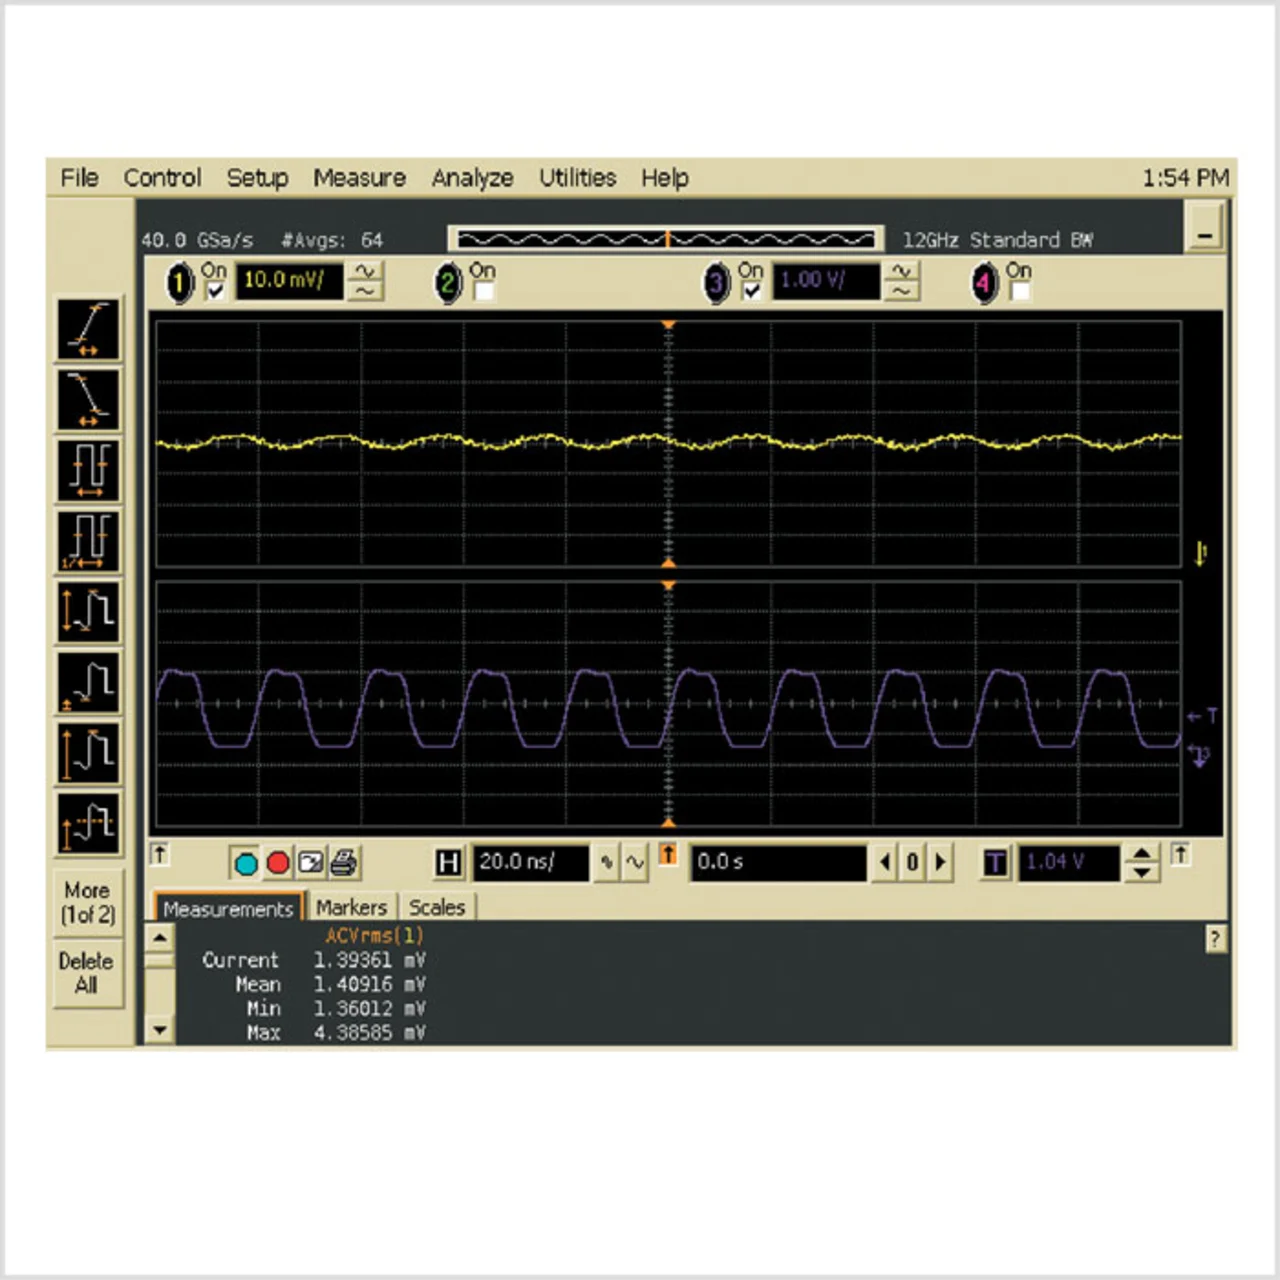Switch to the Markers tab
Screen dimensions: 1280x1280
pos(351,907)
